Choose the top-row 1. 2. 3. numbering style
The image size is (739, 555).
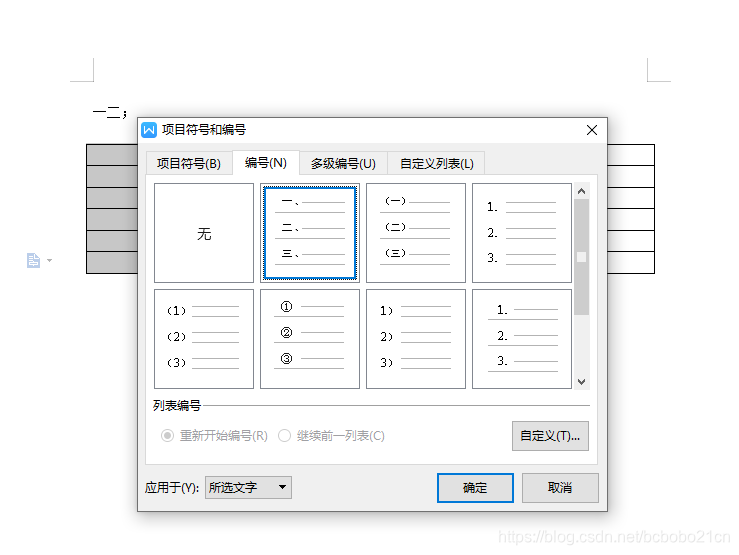[x=522, y=233]
